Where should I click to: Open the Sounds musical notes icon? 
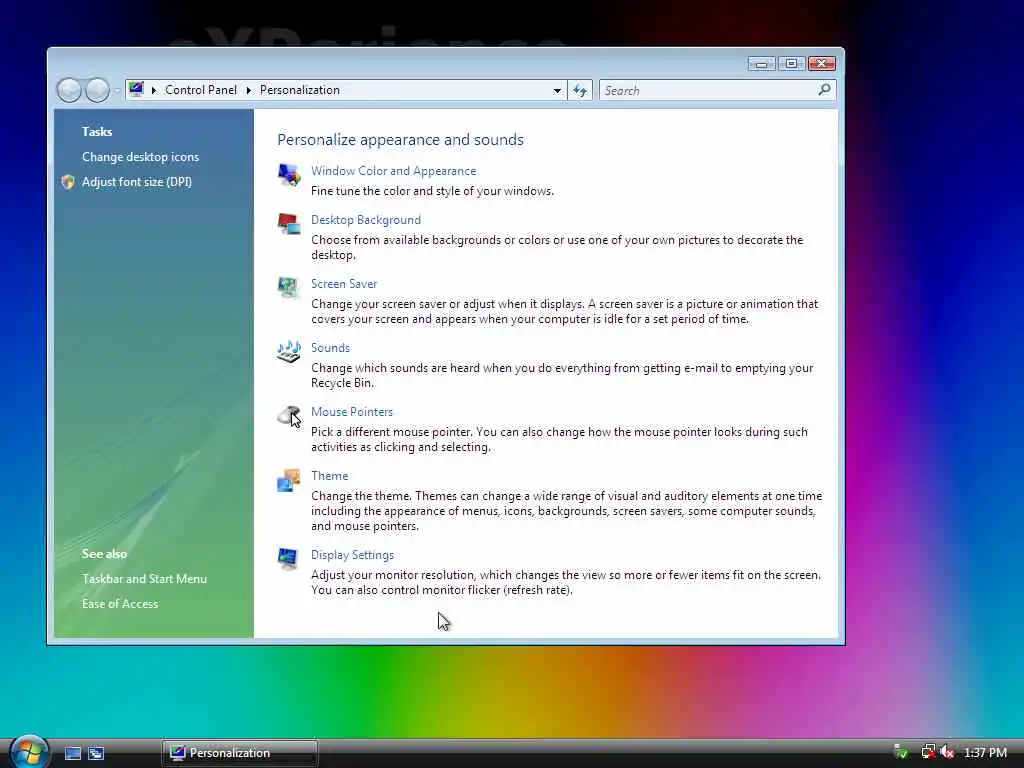[x=289, y=351]
